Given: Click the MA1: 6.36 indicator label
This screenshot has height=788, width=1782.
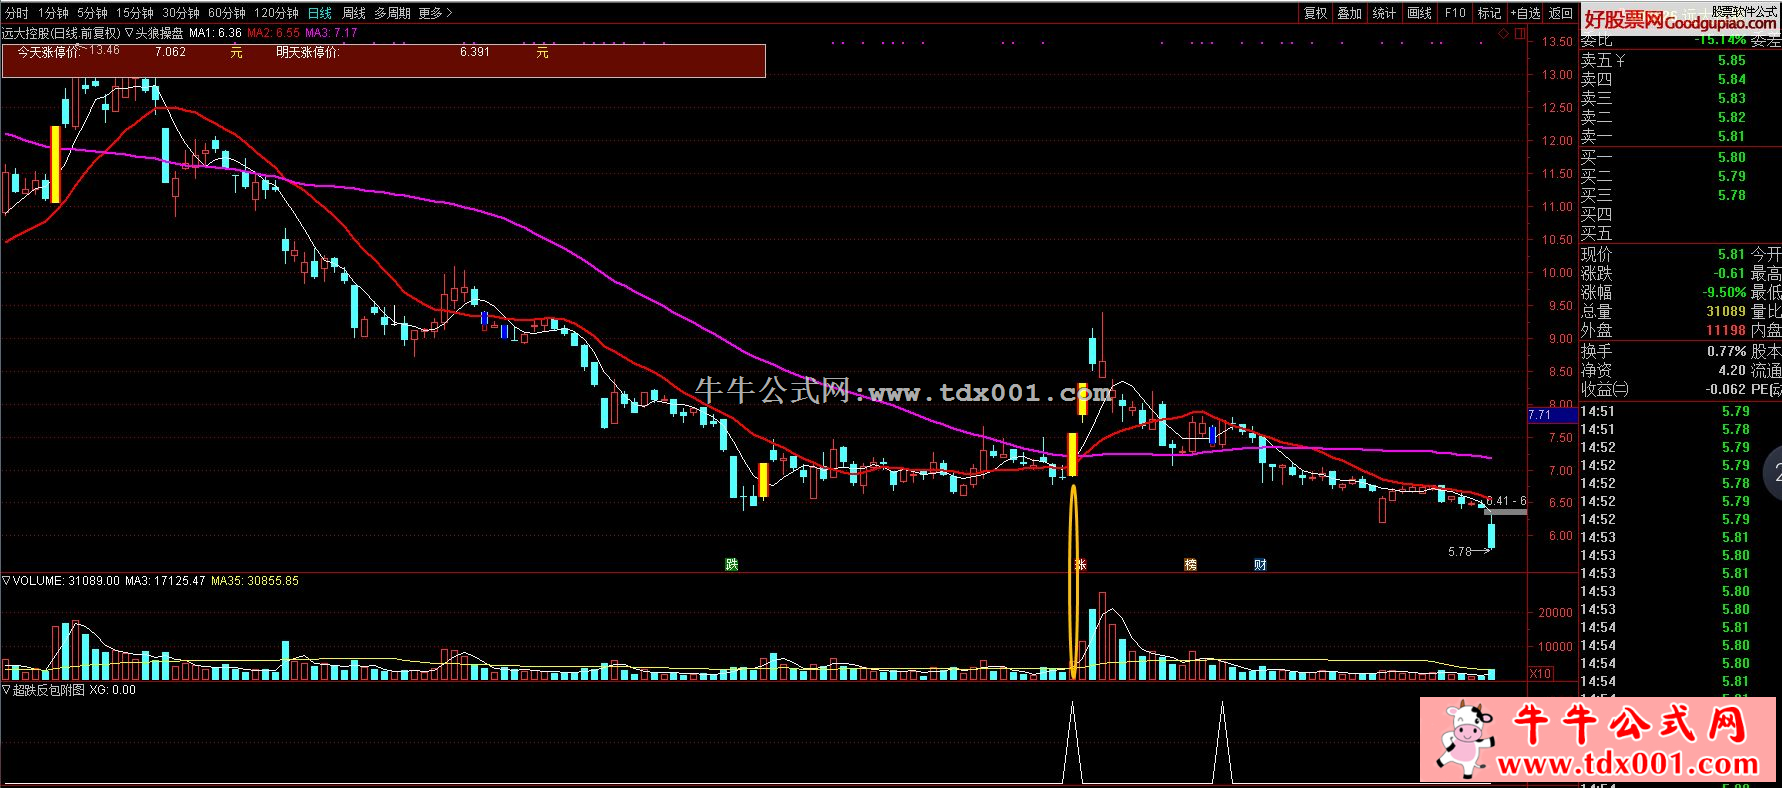Looking at the screenshot, I should click(215, 33).
